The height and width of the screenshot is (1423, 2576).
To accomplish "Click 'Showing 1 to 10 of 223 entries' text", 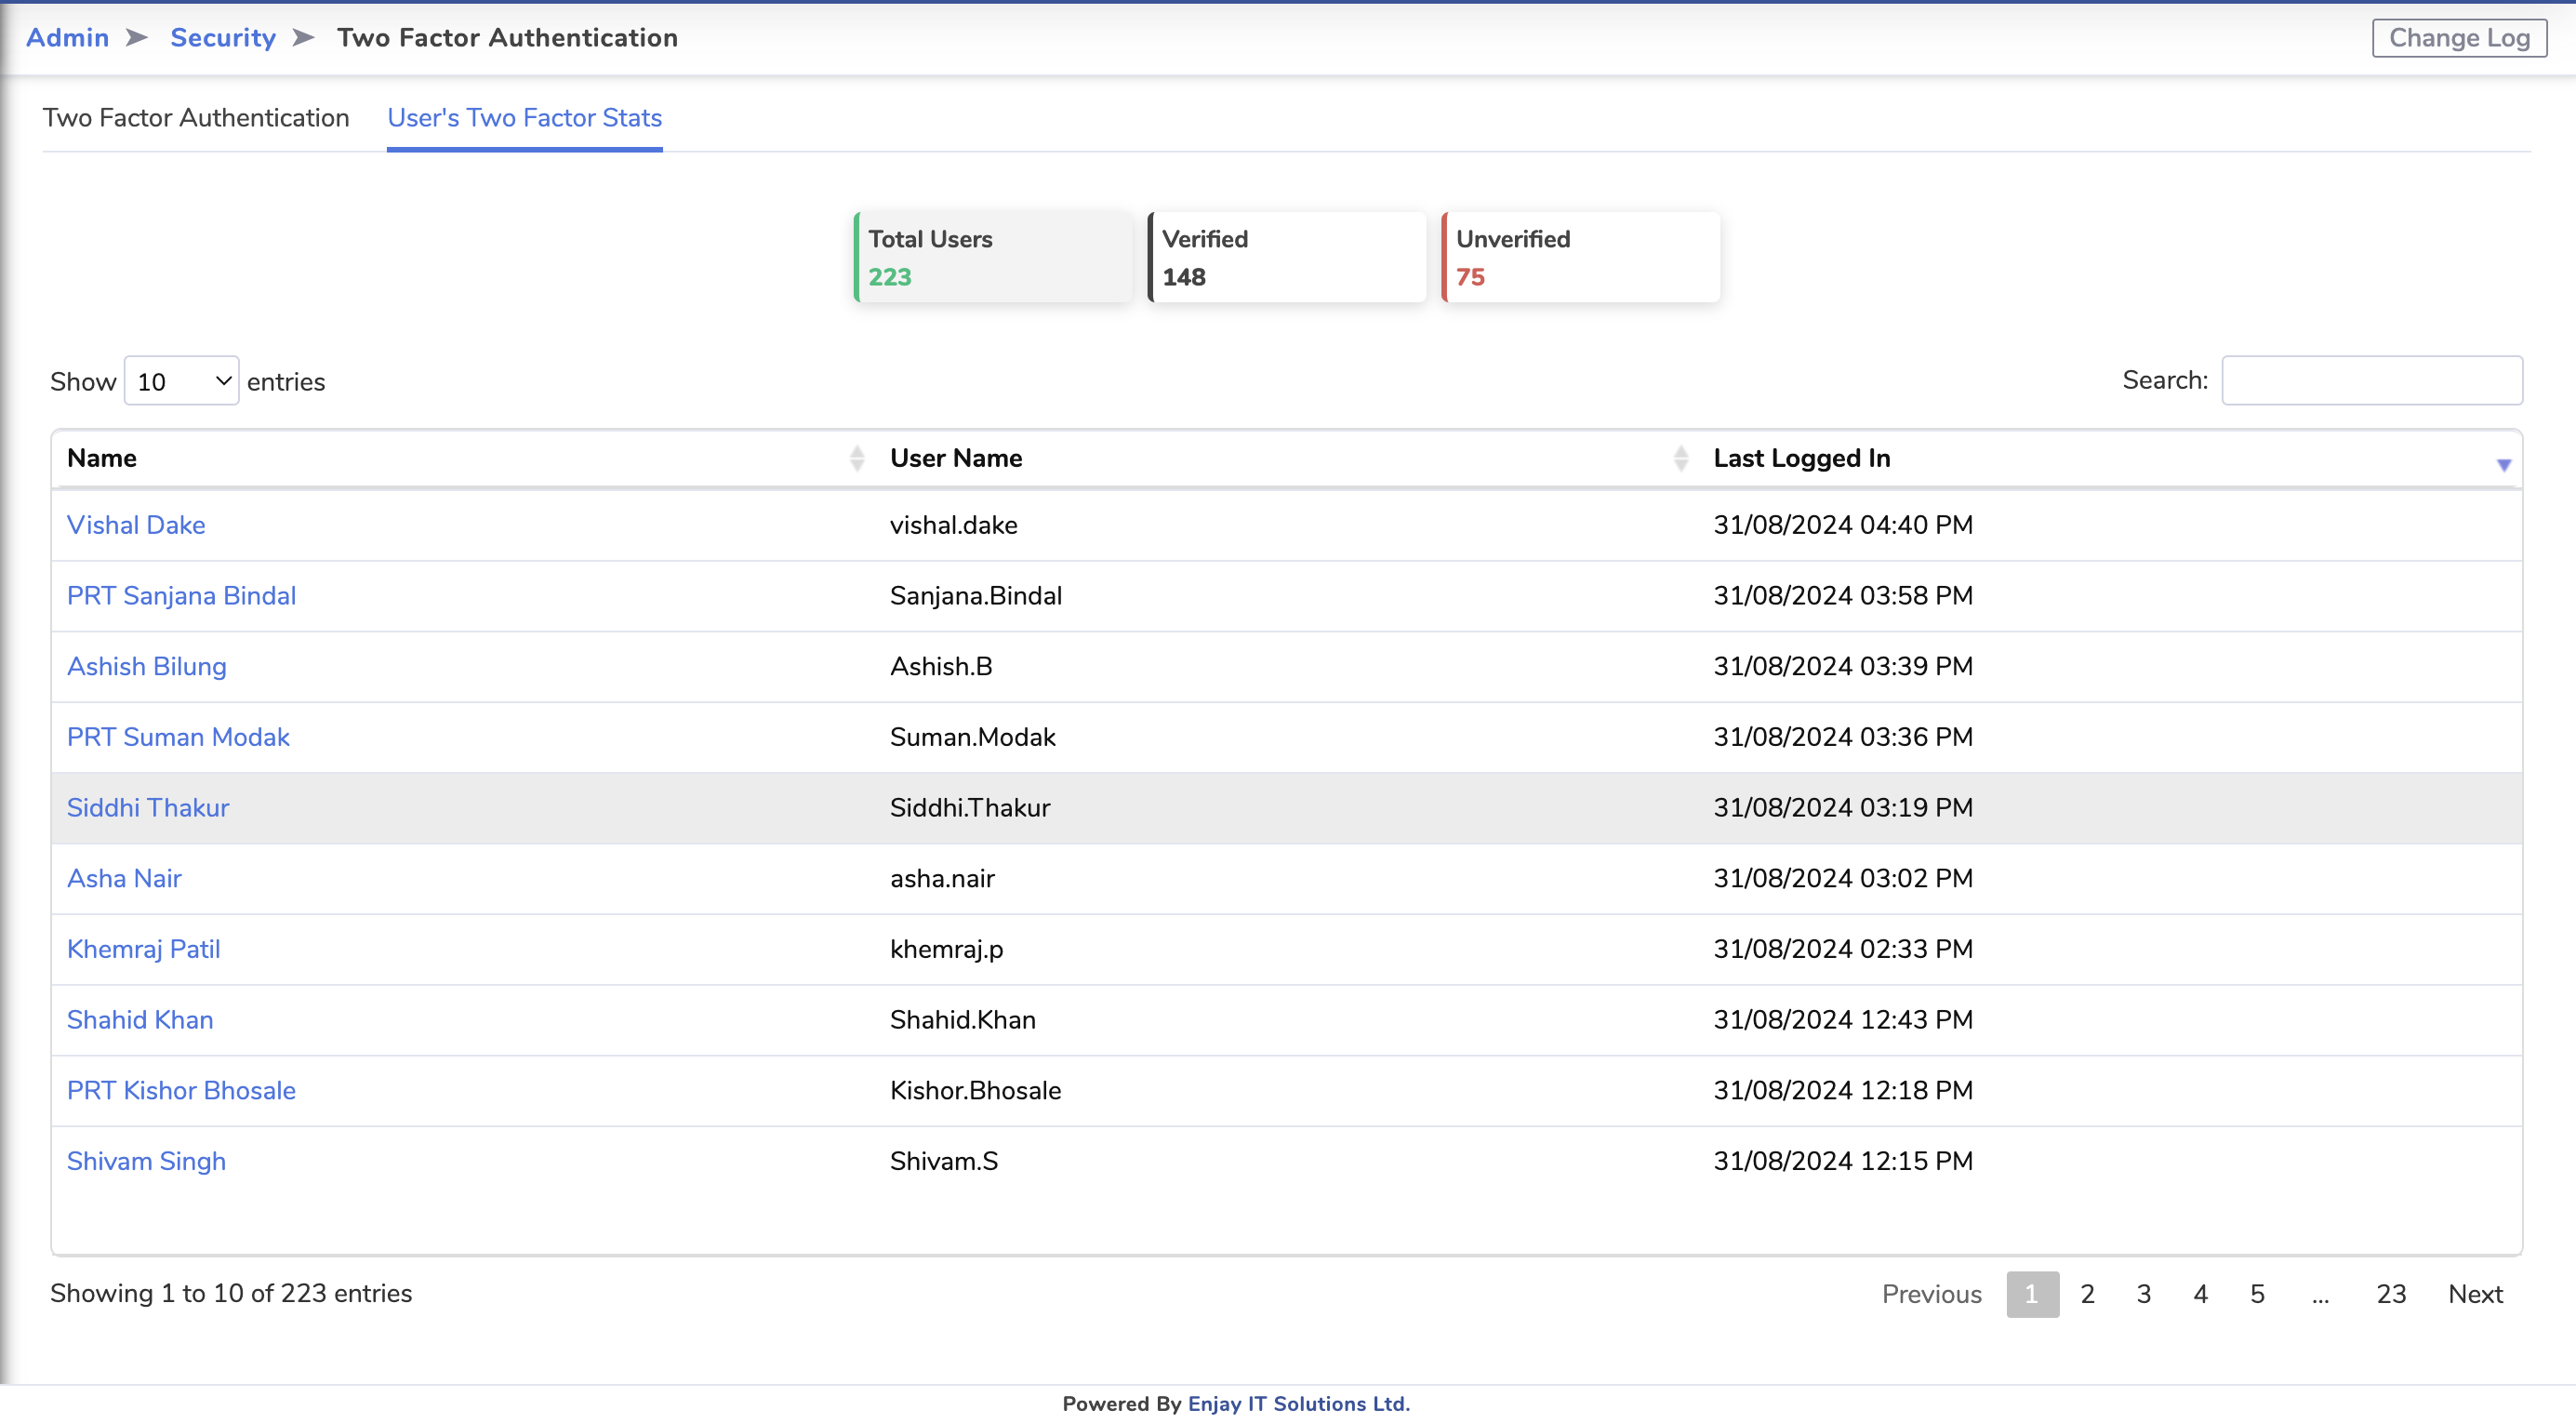I will pos(231,1293).
